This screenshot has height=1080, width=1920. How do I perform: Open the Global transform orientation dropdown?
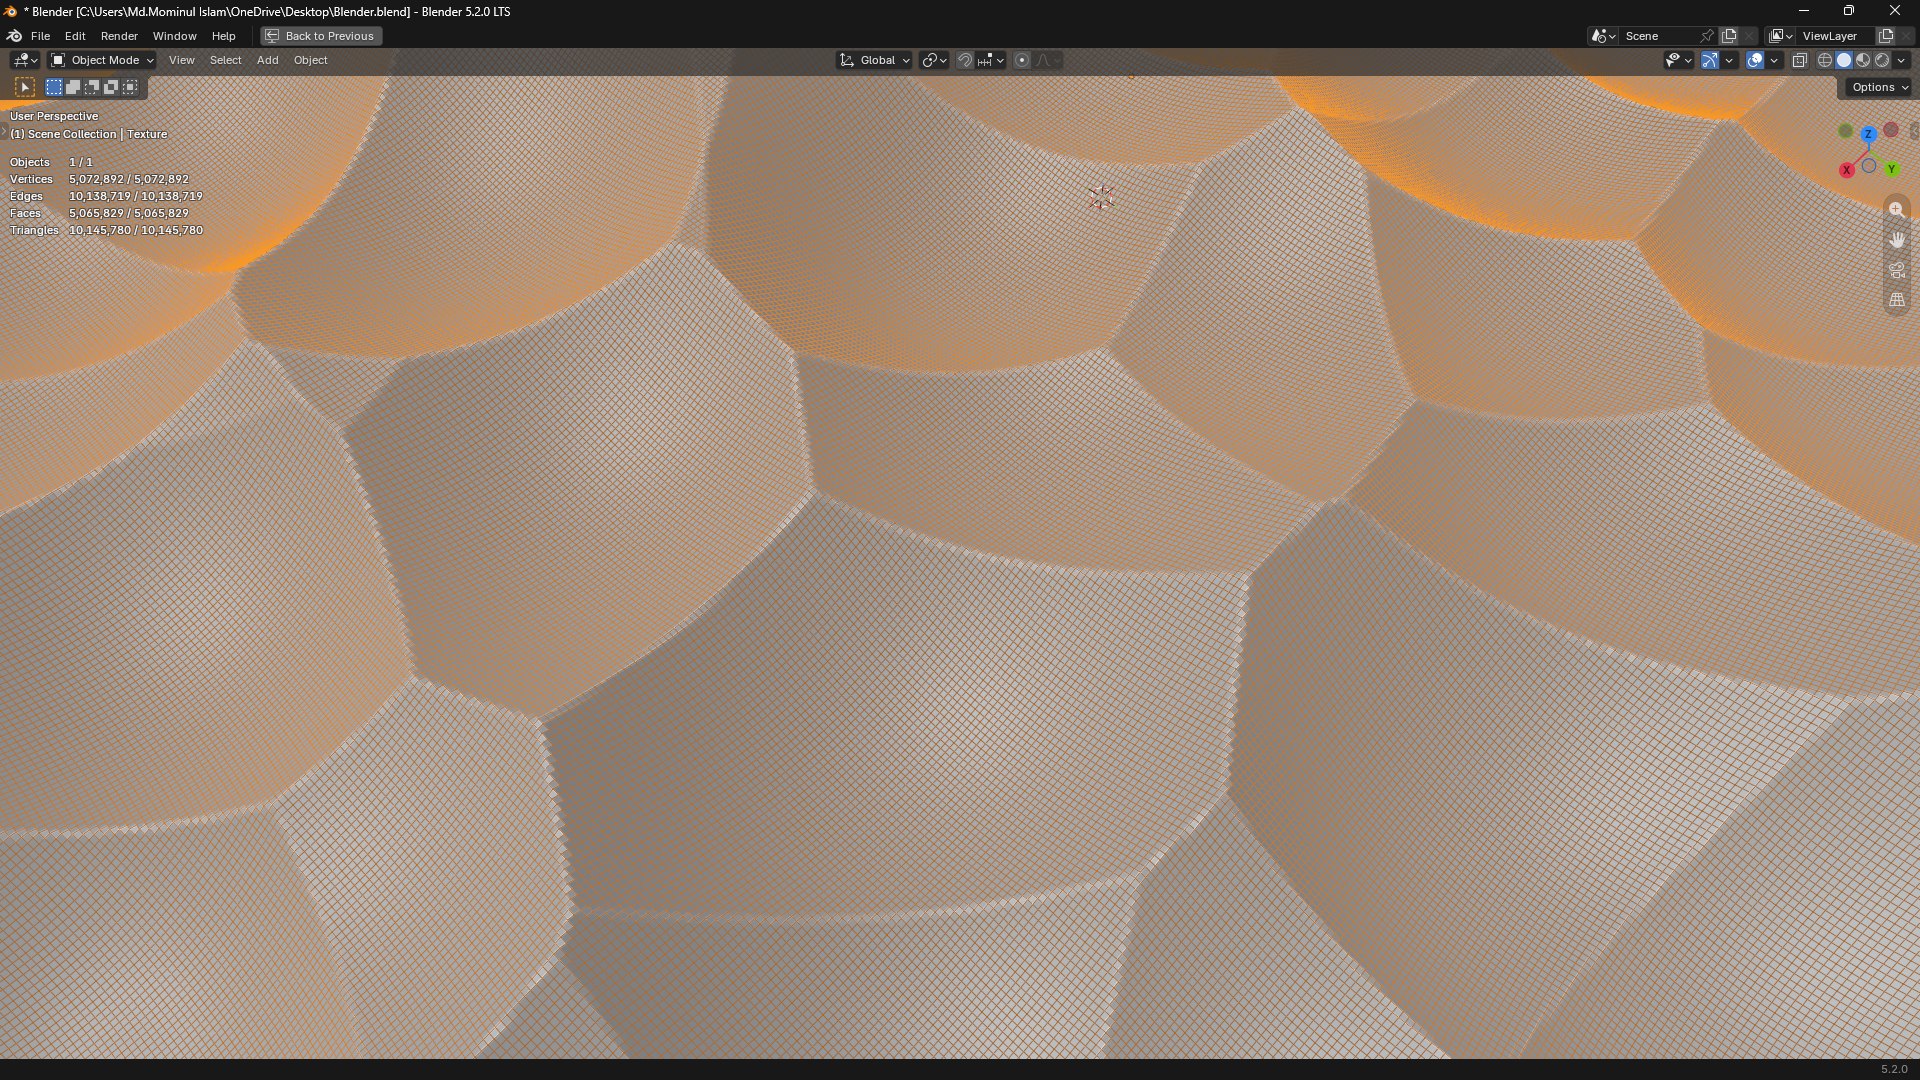click(x=874, y=60)
